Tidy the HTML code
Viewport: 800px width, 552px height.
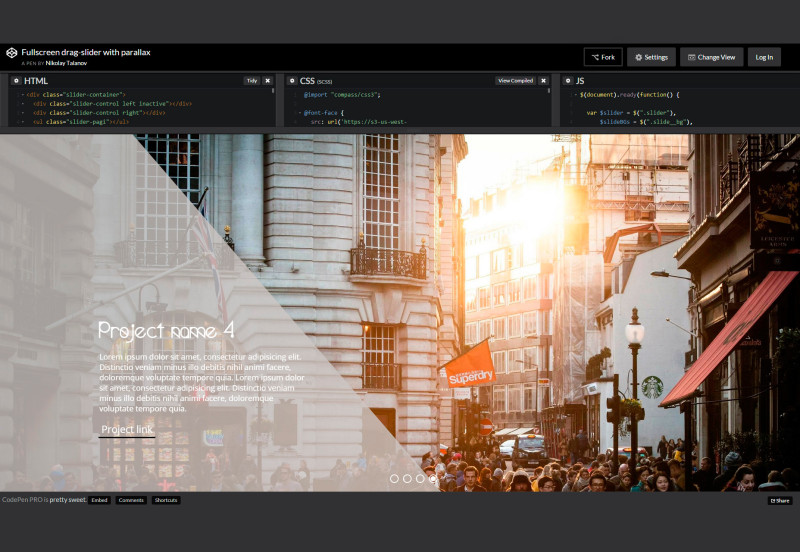coord(252,80)
